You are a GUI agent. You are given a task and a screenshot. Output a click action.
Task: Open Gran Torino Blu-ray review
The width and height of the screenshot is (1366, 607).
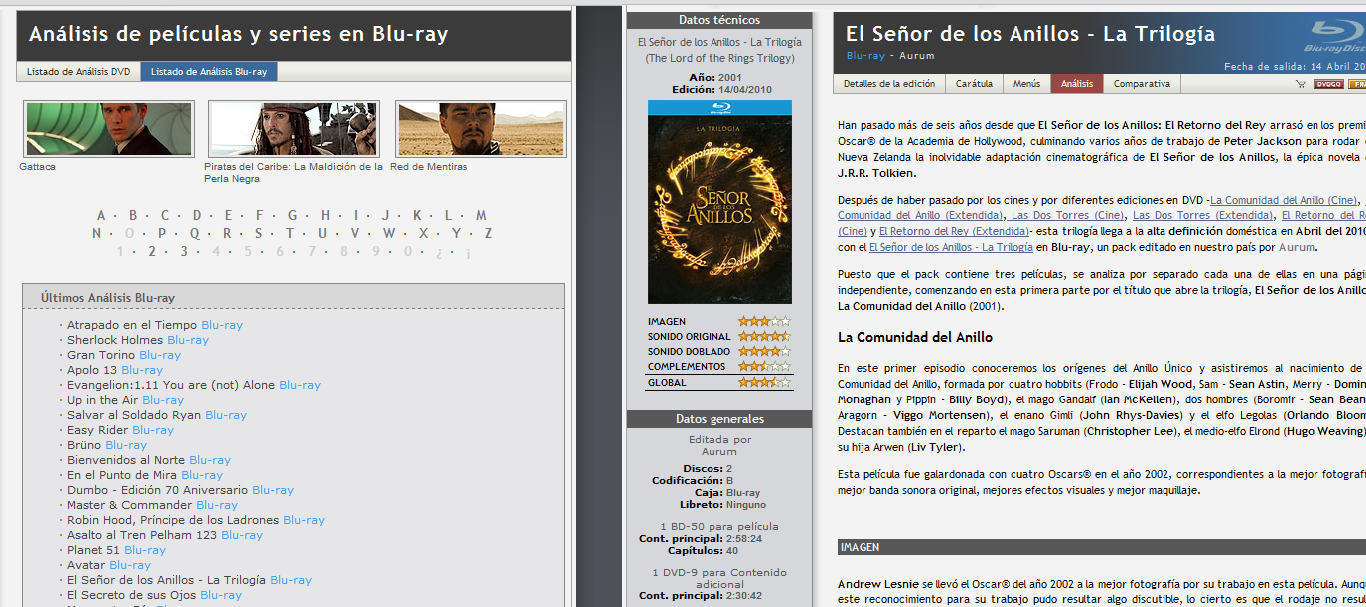click(124, 355)
